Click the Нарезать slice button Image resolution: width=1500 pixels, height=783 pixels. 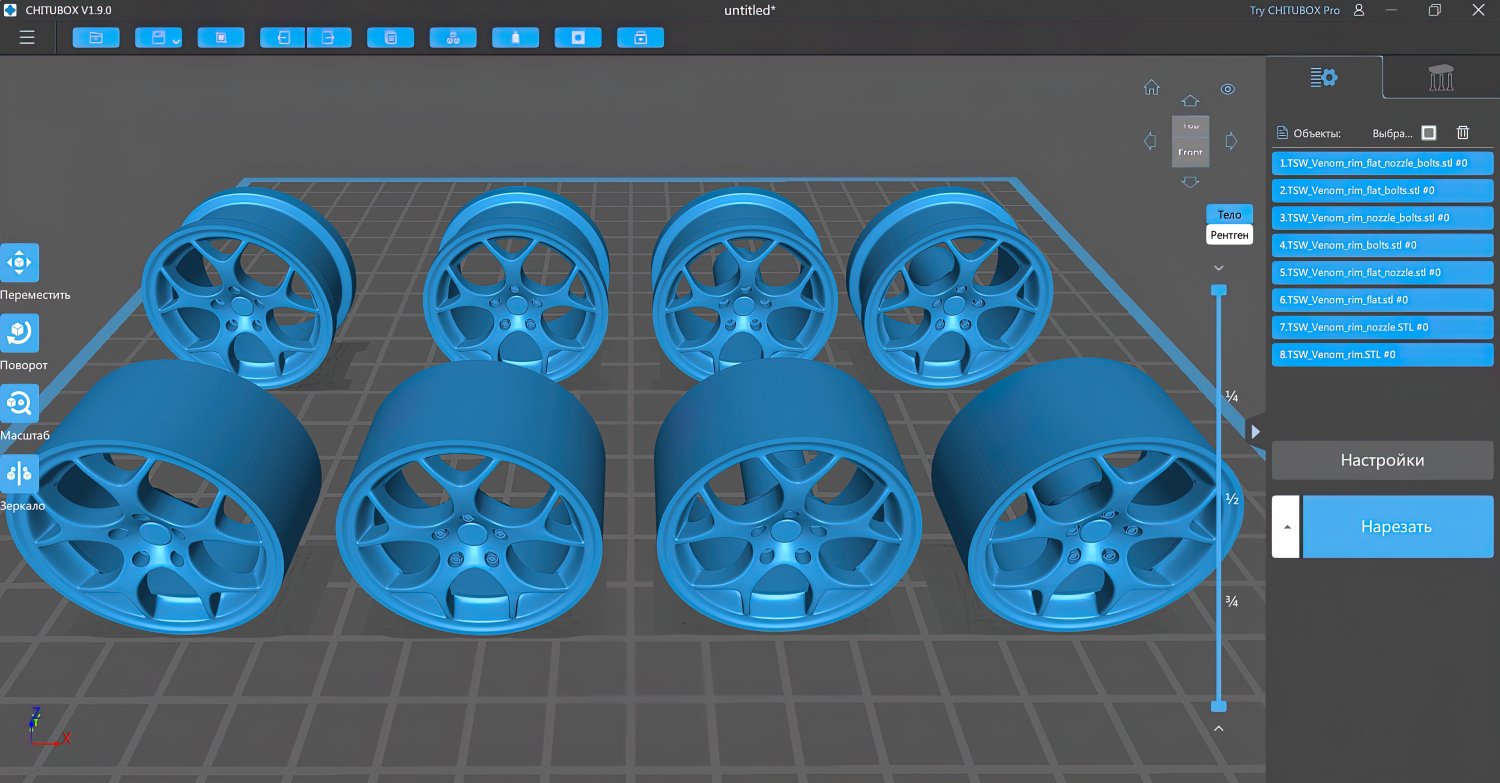[x=1396, y=526]
